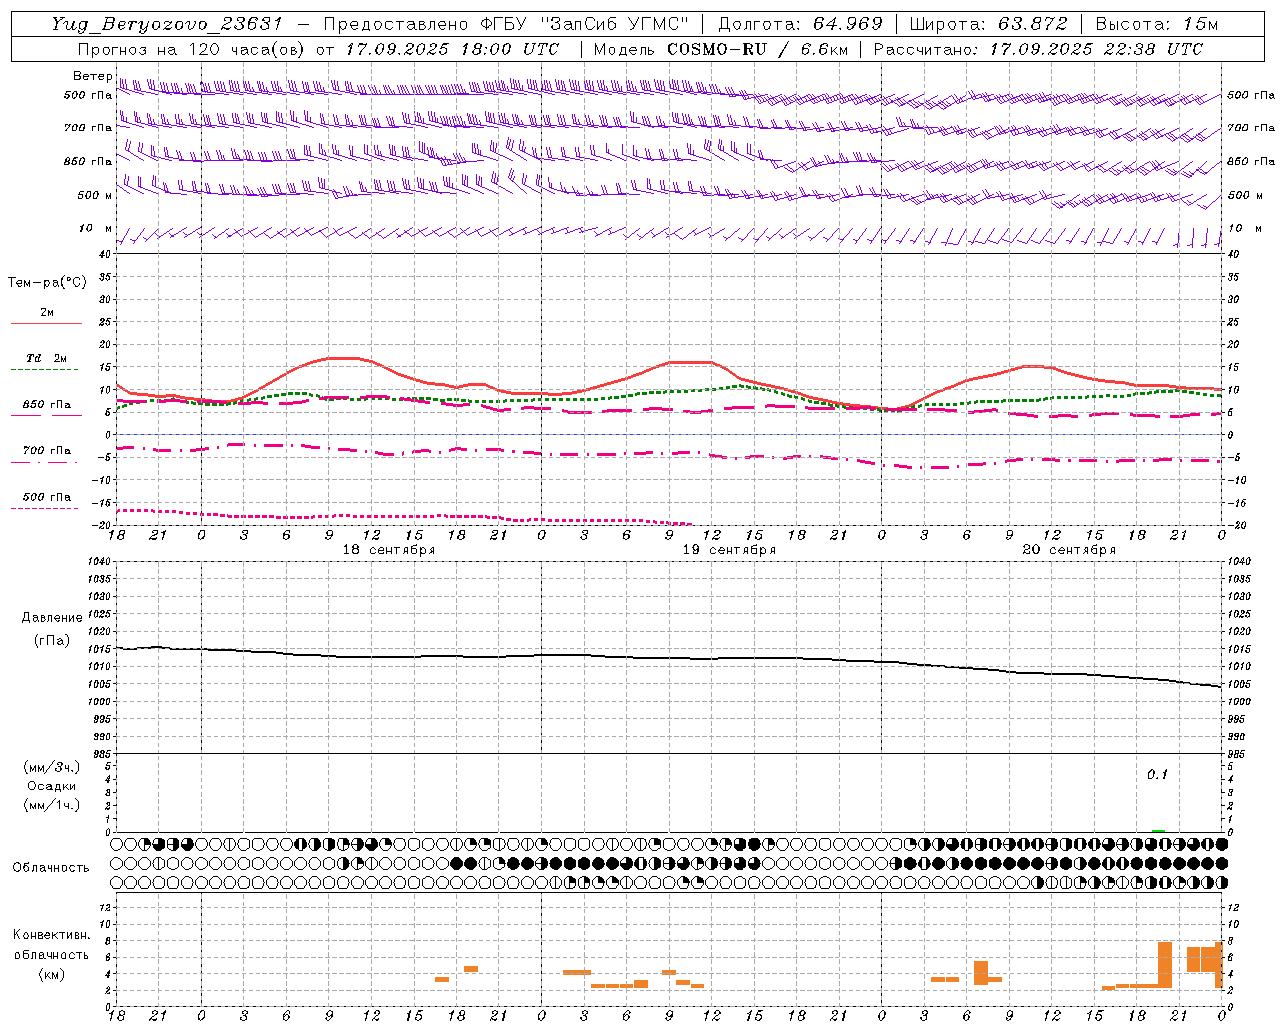The height and width of the screenshot is (1024, 1280).
Task: Click the (км) unit label
Action: (x=52, y=974)
